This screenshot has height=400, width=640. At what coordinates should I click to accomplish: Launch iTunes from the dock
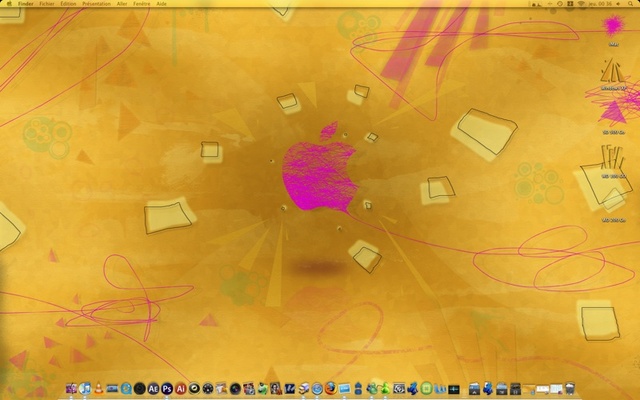[x=85, y=388]
